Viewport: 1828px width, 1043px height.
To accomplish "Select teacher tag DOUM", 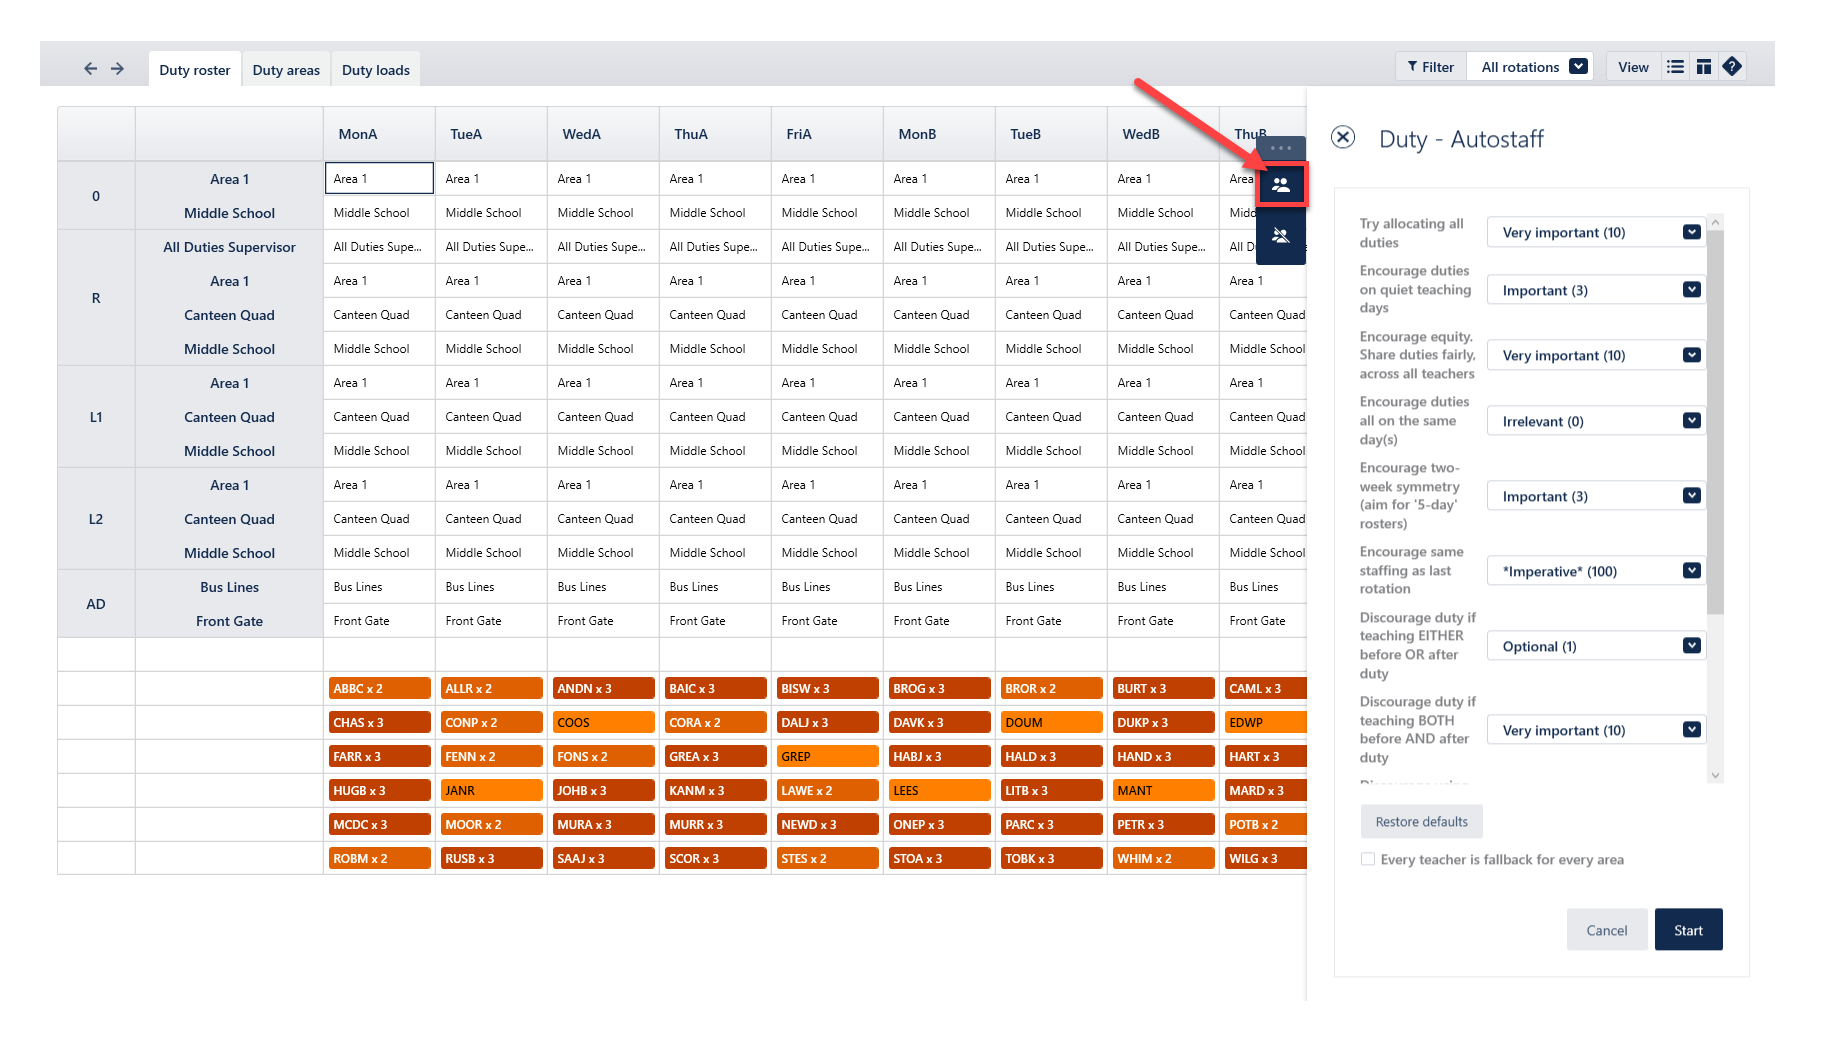I will 1051,723.
